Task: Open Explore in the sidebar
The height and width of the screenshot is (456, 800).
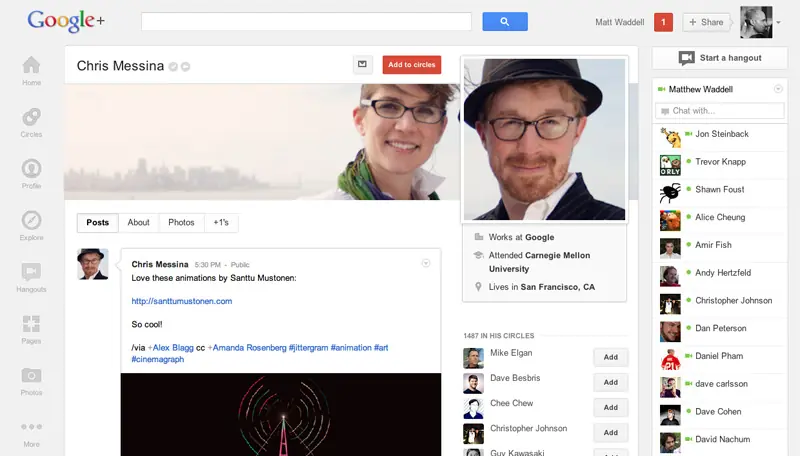Action: pyautogui.click(x=31, y=226)
